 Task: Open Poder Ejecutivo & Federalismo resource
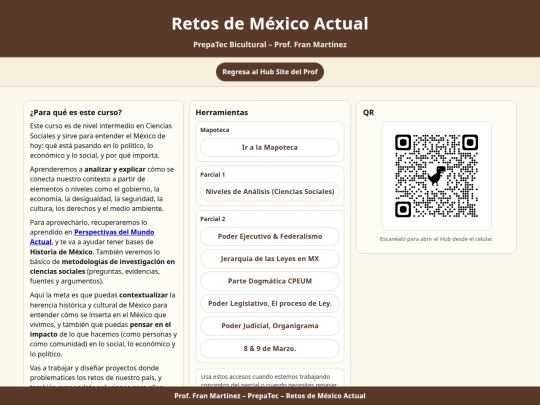point(270,237)
